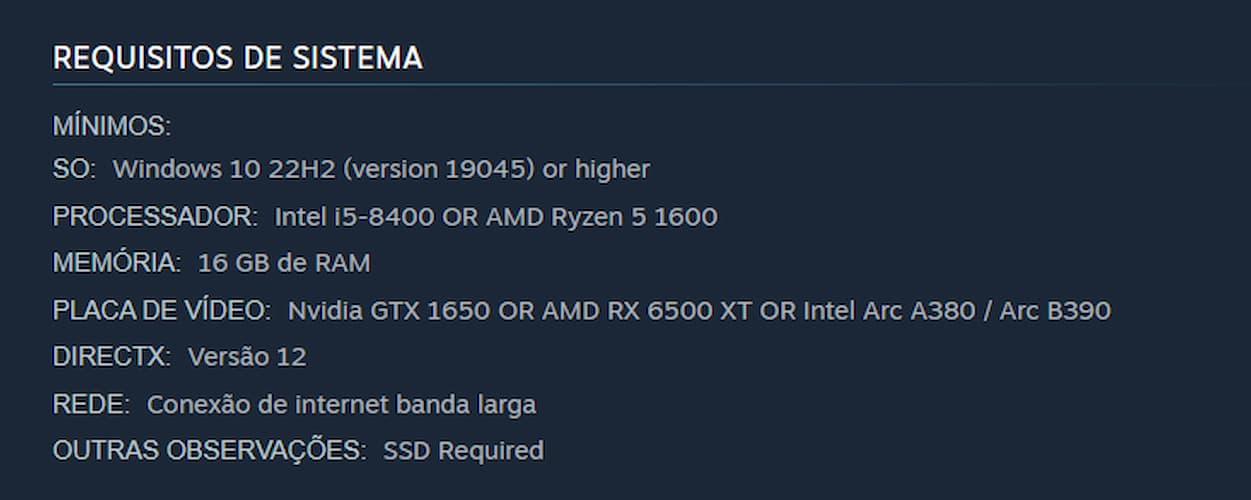Click the REDE label

click(x=91, y=405)
